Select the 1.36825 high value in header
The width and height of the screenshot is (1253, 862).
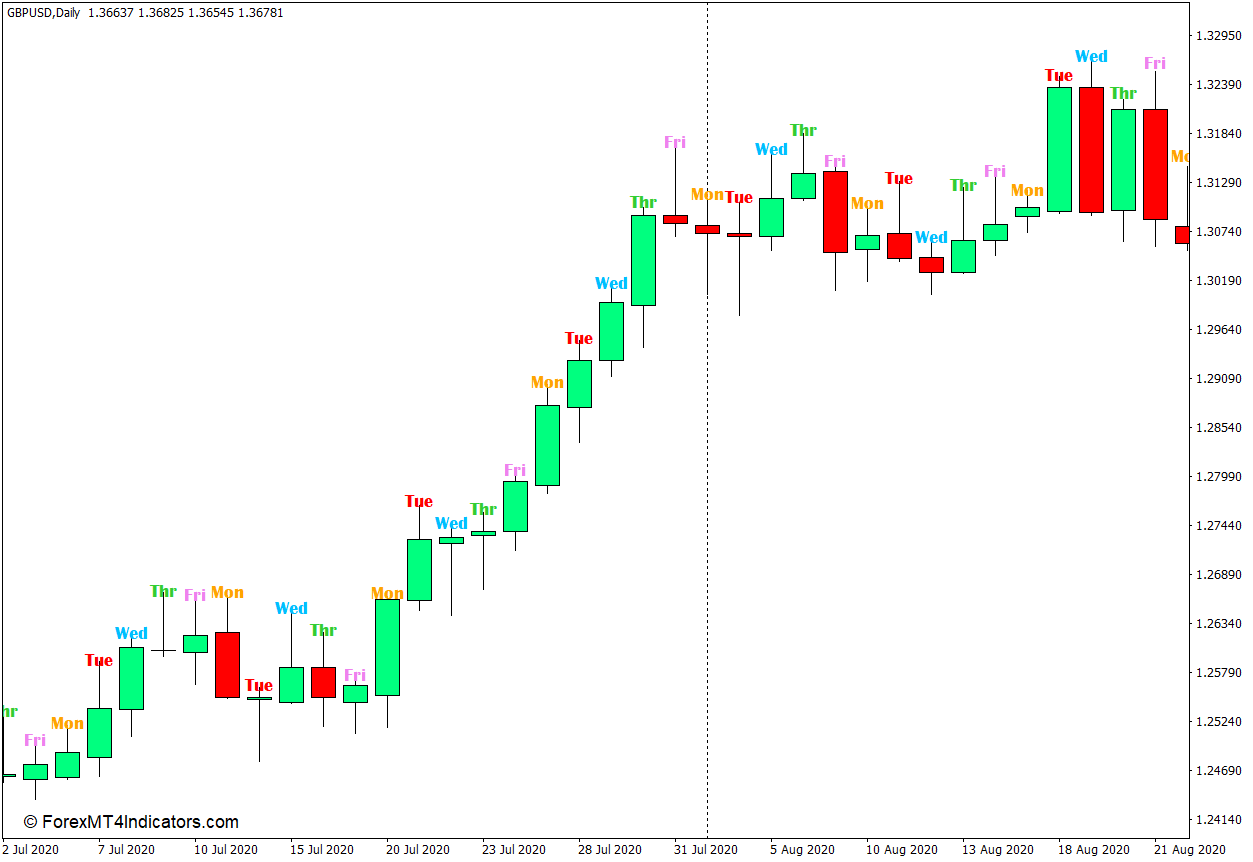coord(160,13)
